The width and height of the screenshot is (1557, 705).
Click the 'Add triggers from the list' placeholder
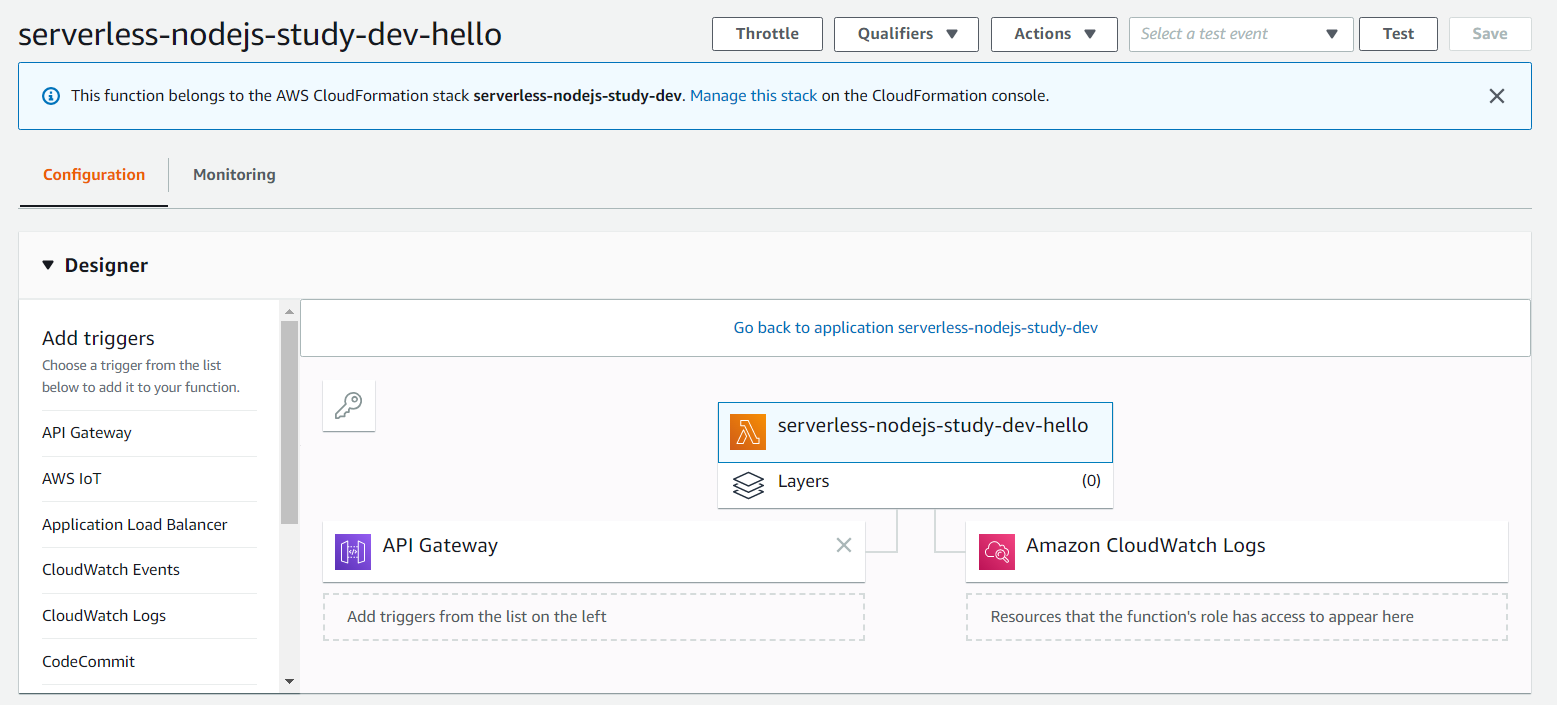tap(594, 617)
